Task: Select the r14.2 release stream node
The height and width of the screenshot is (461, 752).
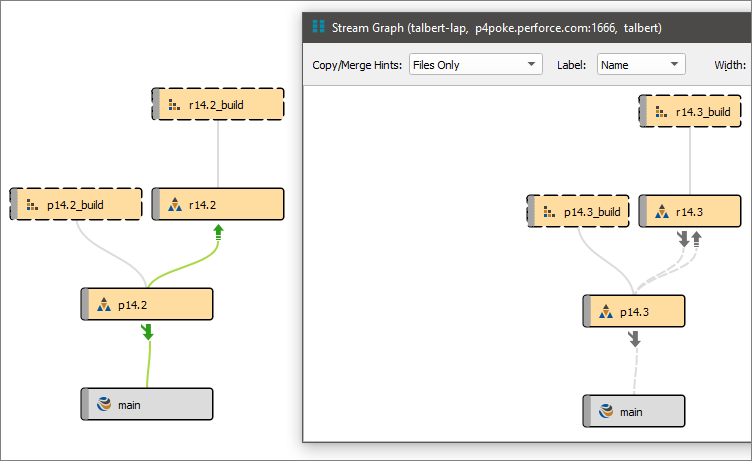Action: [x=218, y=204]
